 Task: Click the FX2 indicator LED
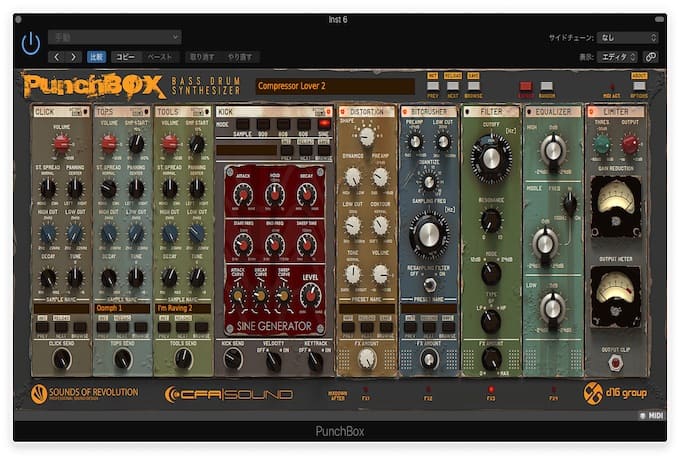[x=428, y=390]
